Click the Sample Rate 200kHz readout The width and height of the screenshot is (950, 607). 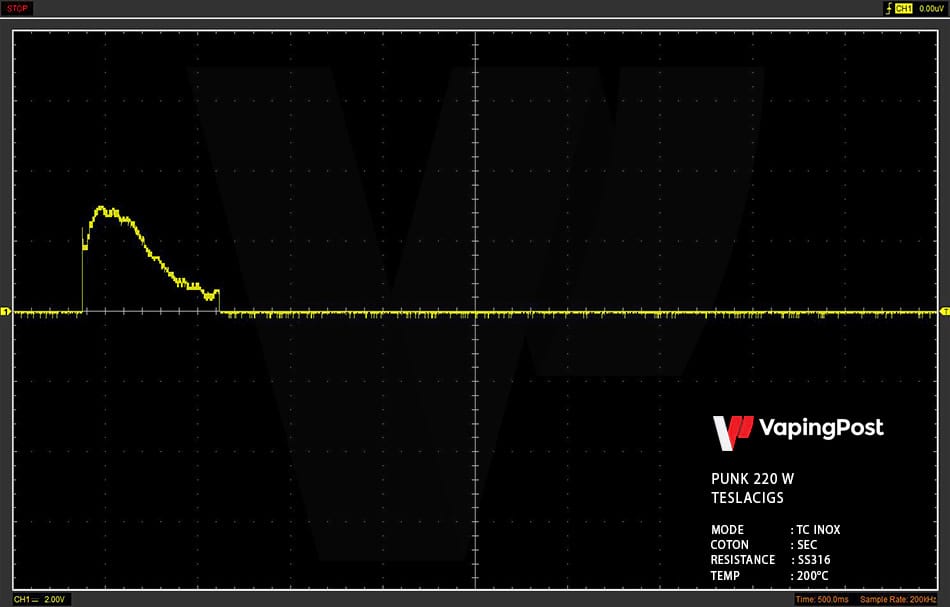click(x=898, y=600)
